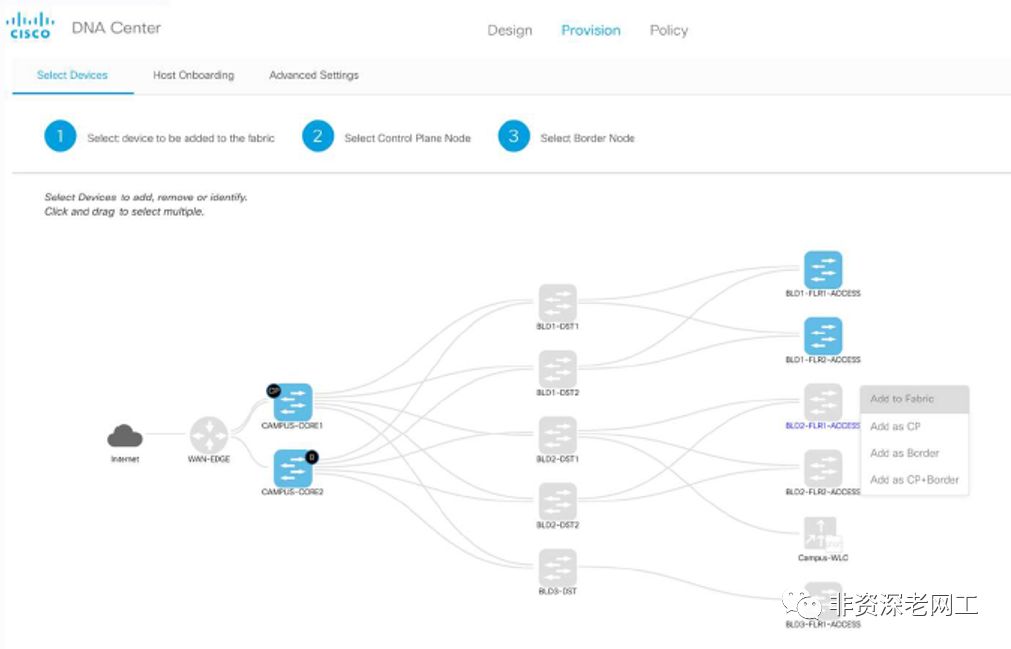Choose Add to Fabric in context menu
Screen dimensions: 1011x649
[914, 399]
